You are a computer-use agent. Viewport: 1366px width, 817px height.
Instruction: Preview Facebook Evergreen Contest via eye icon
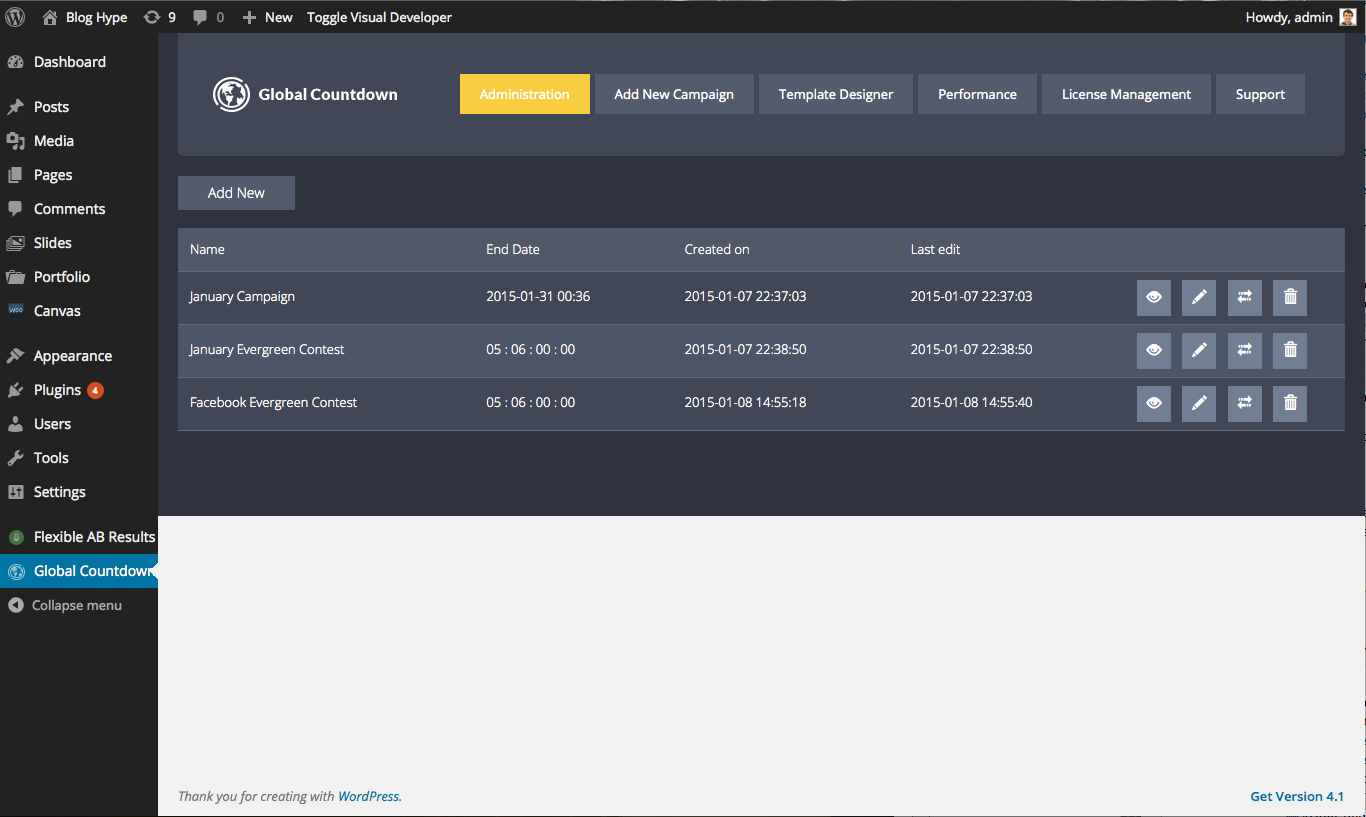(x=1154, y=403)
